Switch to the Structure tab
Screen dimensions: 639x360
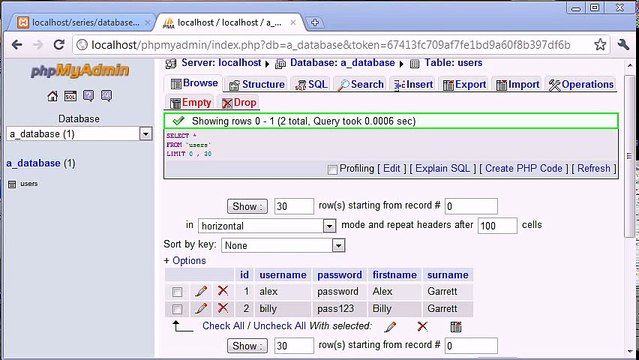pos(256,84)
